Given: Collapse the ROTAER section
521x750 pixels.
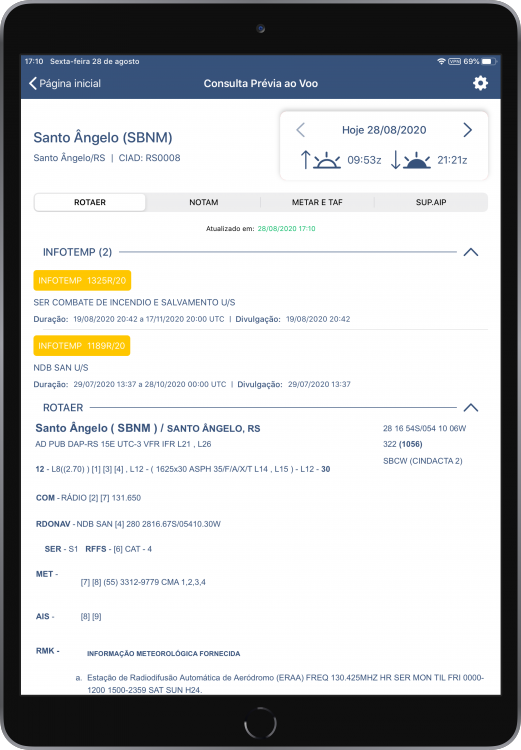Looking at the screenshot, I should pos(471,408).
